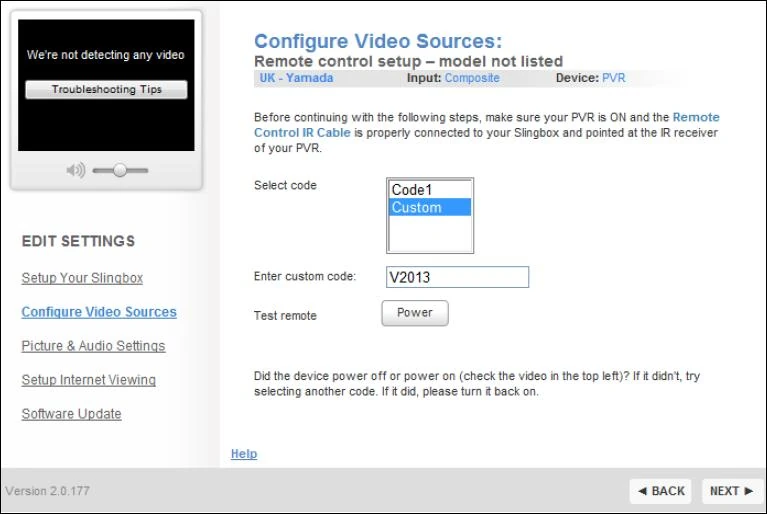This screenshot has width=767, height=514.
Task: Open Configure Video Sources settings
Action: (x=99, y=312)
